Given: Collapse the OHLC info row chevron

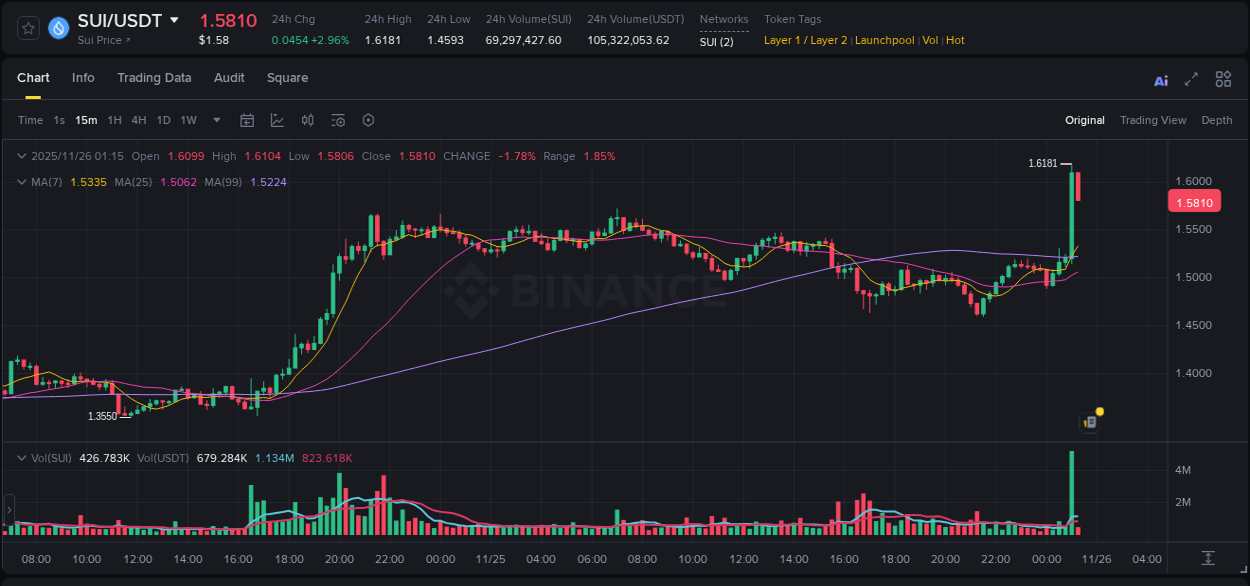Looking at the screenshot, I should tap(22, 156).
